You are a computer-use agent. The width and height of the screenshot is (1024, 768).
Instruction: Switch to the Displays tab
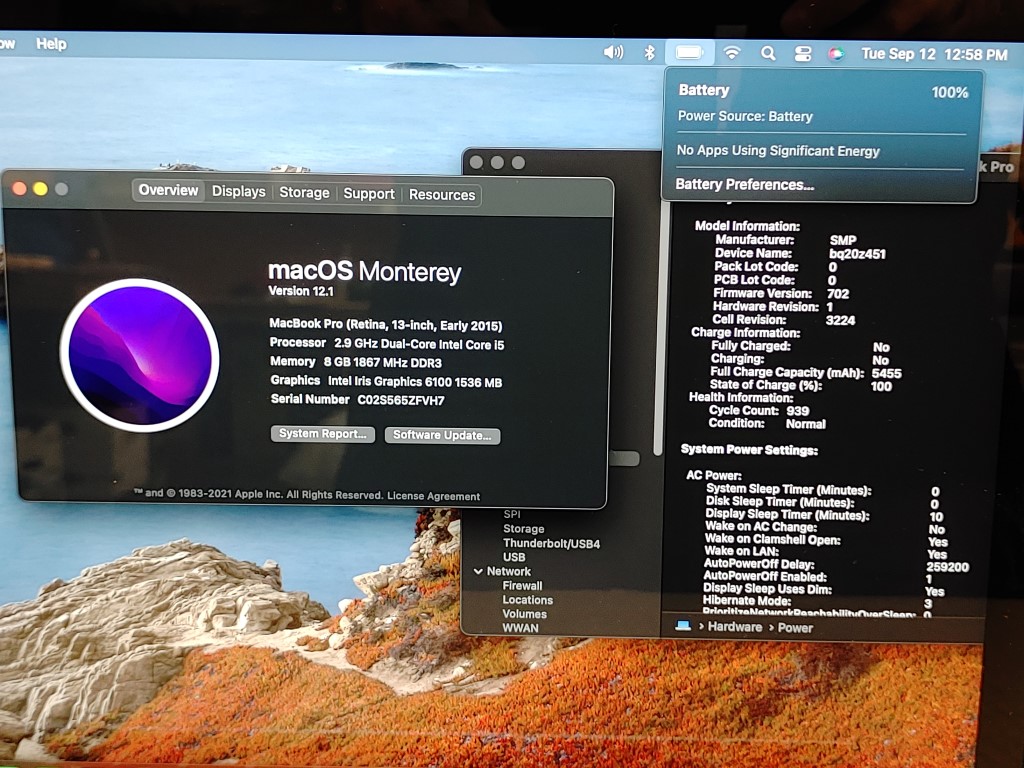238,191
